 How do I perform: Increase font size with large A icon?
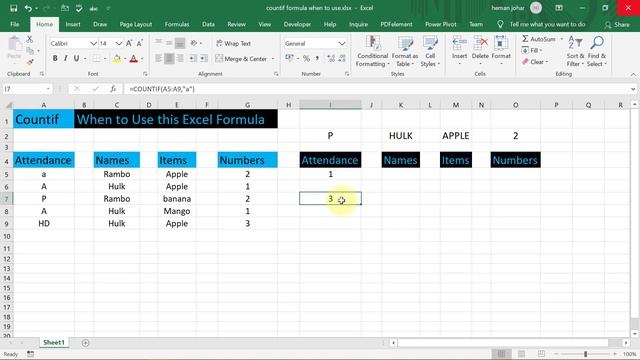(x=129, y=43)
